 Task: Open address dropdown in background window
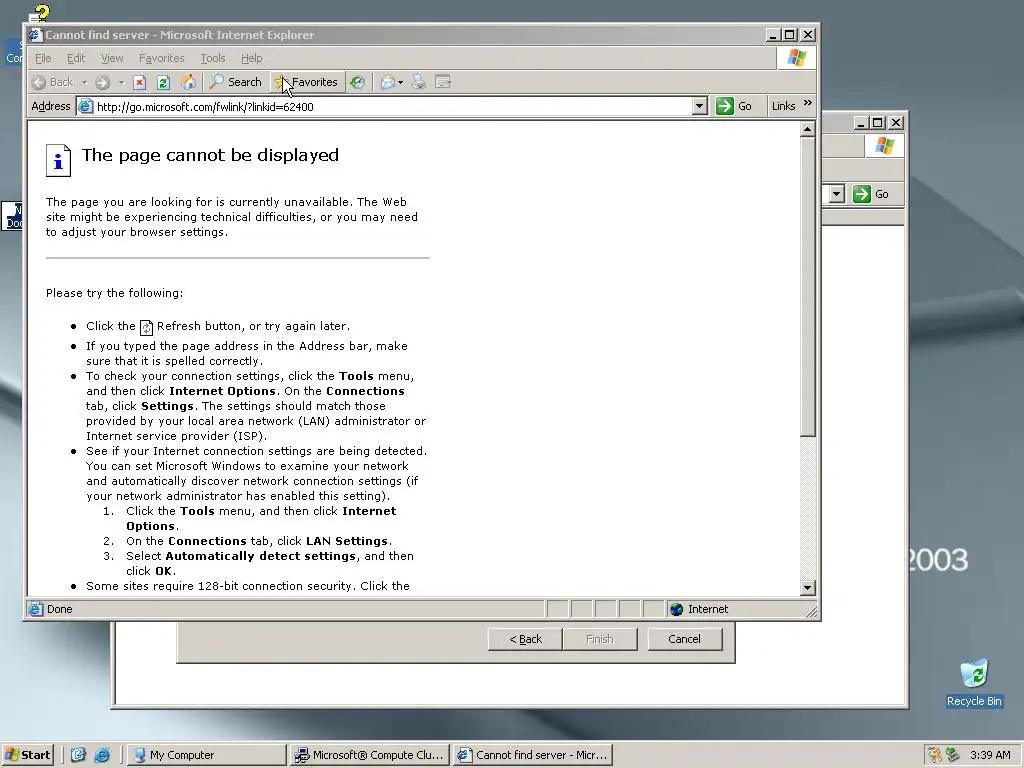(837, 194)
